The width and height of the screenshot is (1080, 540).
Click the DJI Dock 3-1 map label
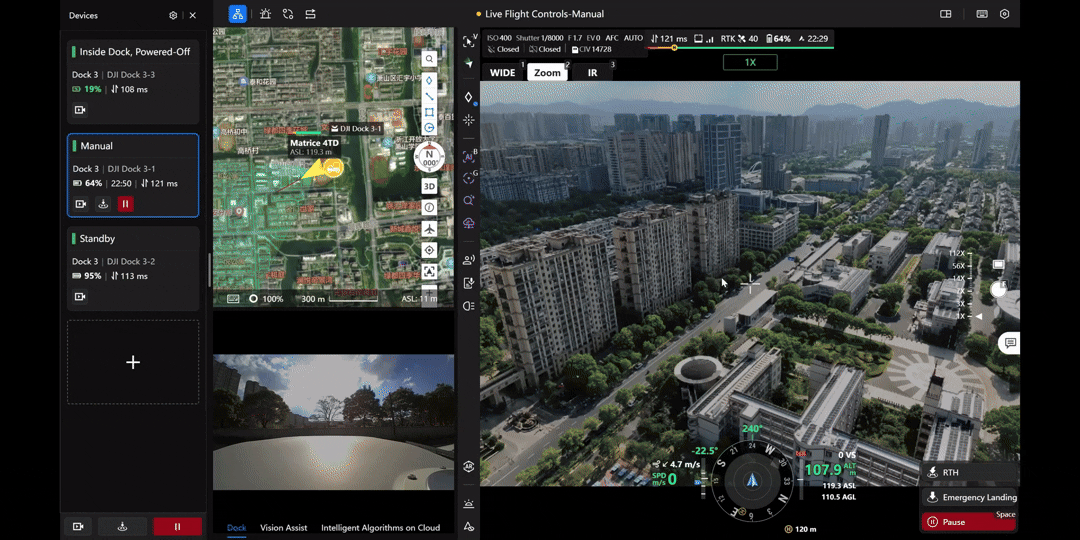coord(355,129)
